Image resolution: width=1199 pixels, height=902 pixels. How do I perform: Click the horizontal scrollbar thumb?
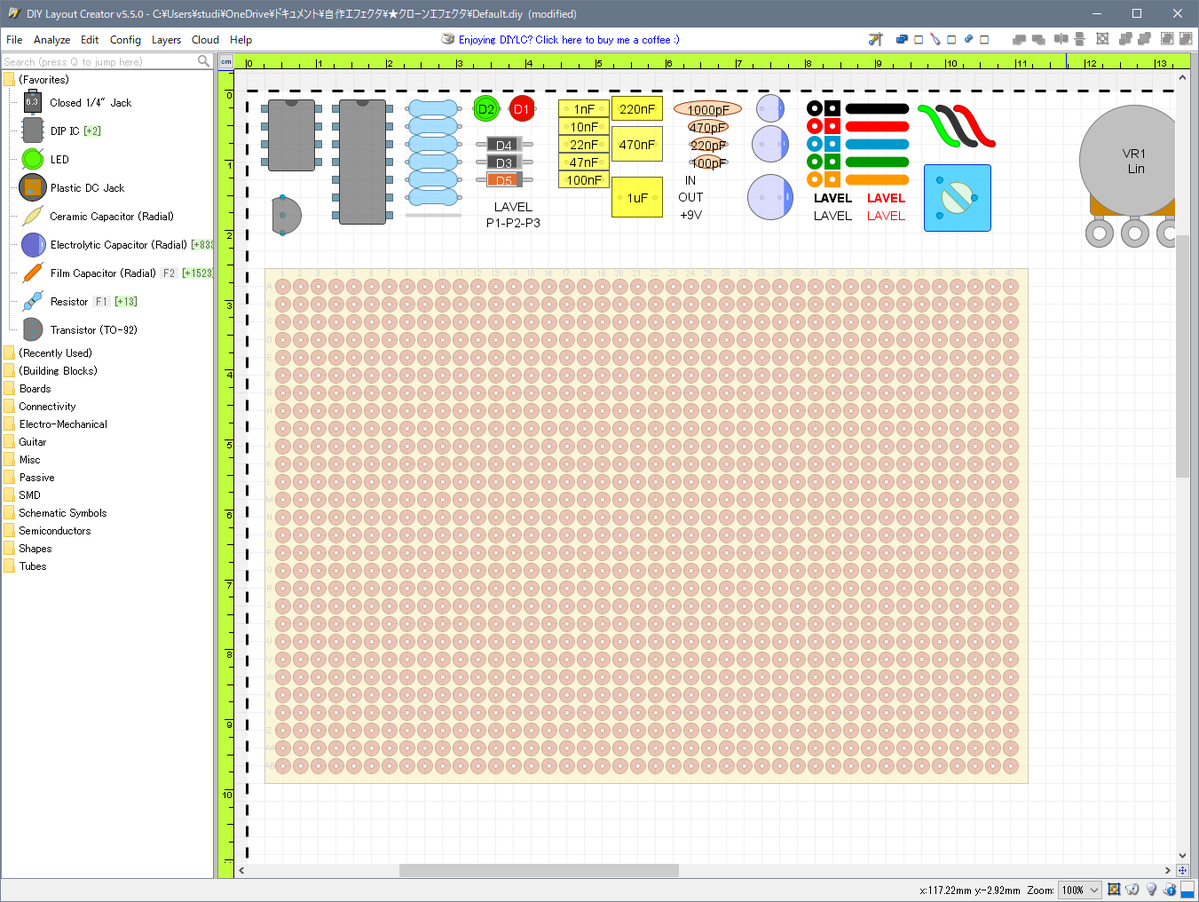[x=539, y=870]
